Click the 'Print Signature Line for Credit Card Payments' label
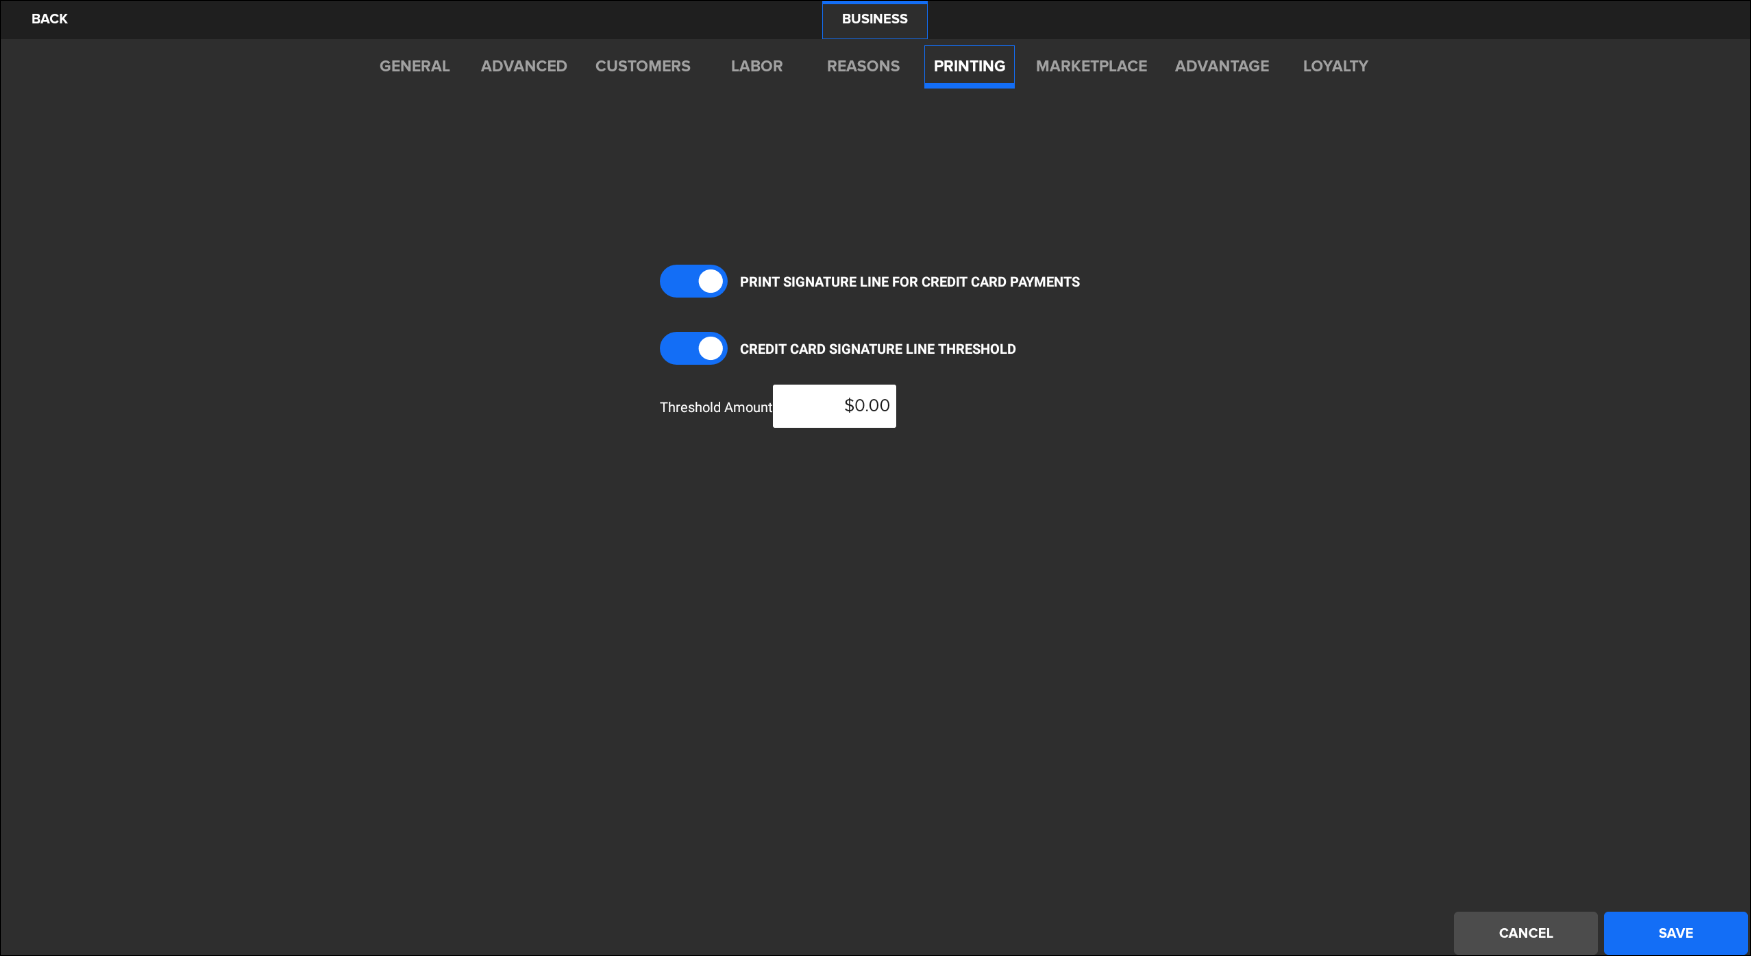The image size is (1751, 956). [x=909, y=282]
